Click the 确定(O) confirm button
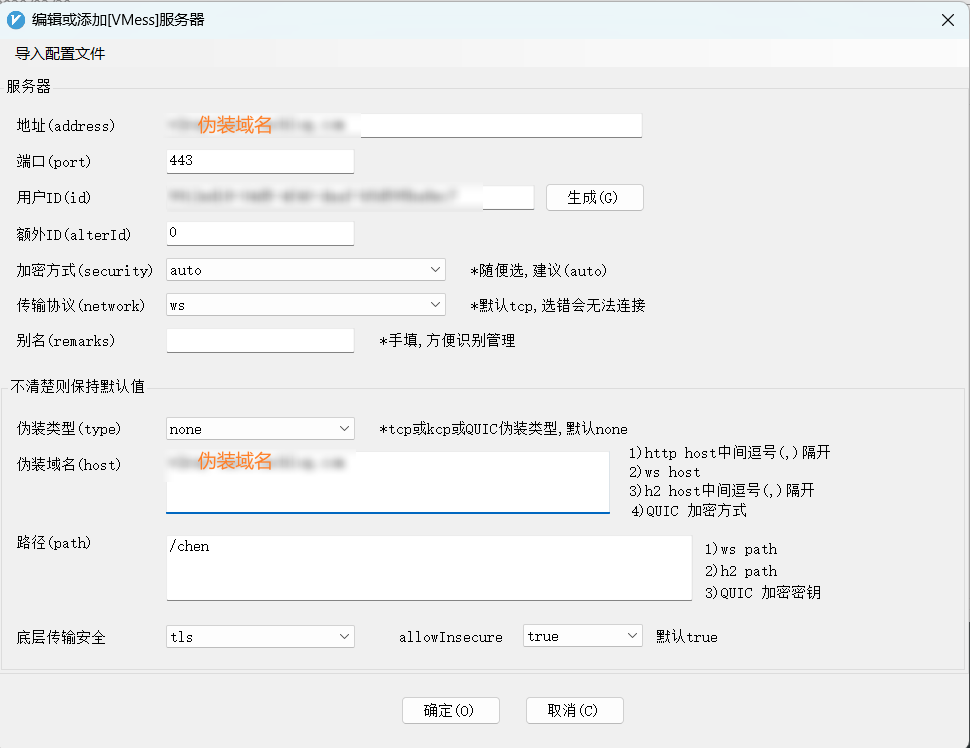Image resolution: width=970 pixels, height=748 pixels. pyautogui.click(x=450, y=711)
